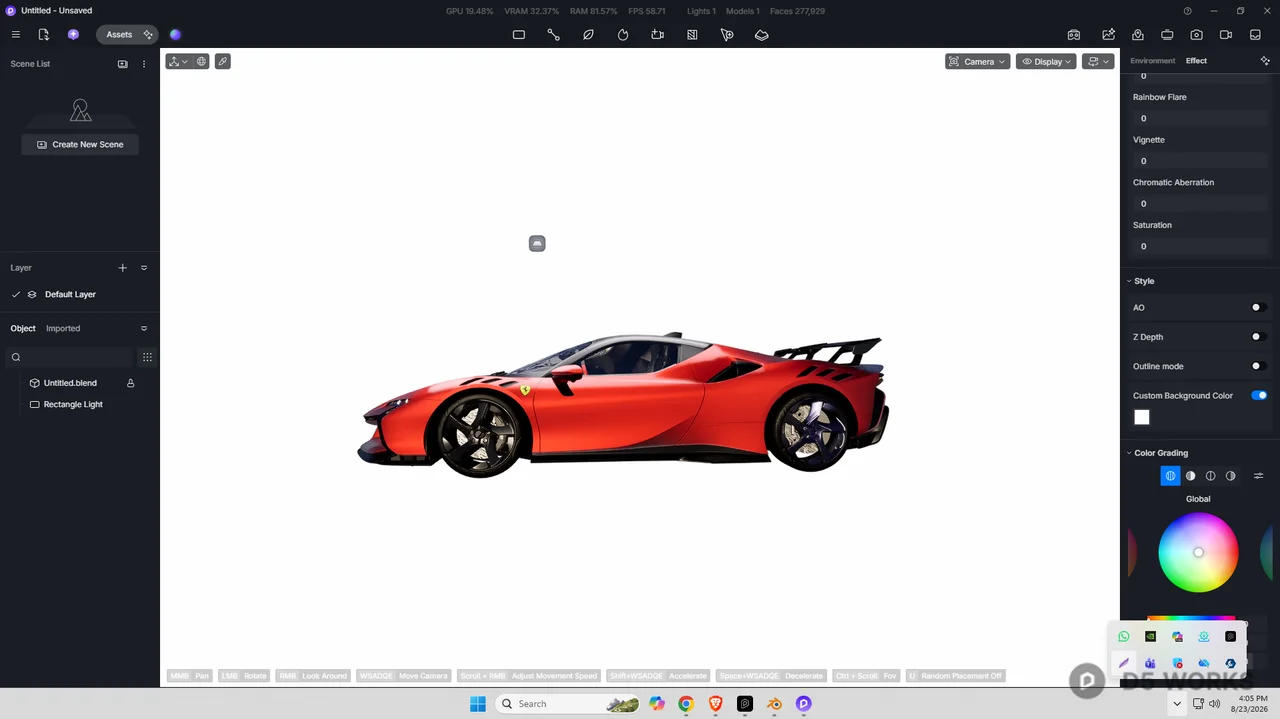Open the purple AI assistant icon
Screen dimensions: 1280x719
pyautogui.click(x=73, y=34)
